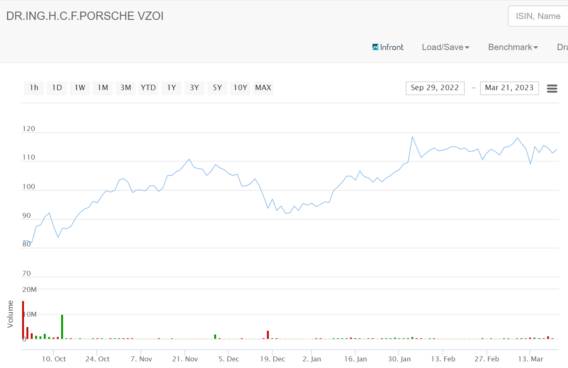Choose the YTD time range
The height and width of the screenshot is (368, 568).
(x=149, y=88)
